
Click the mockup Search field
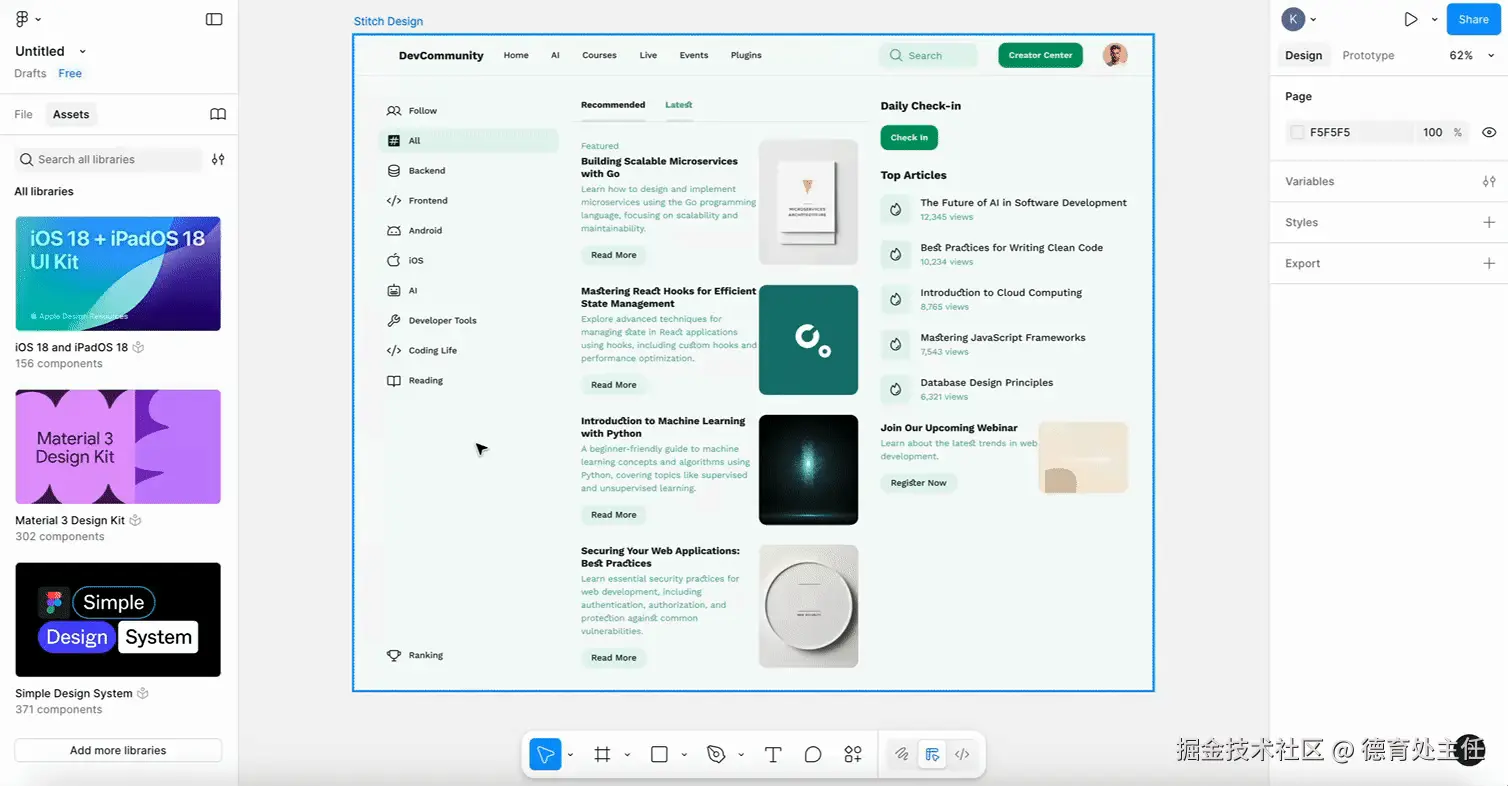click(928, 55)
